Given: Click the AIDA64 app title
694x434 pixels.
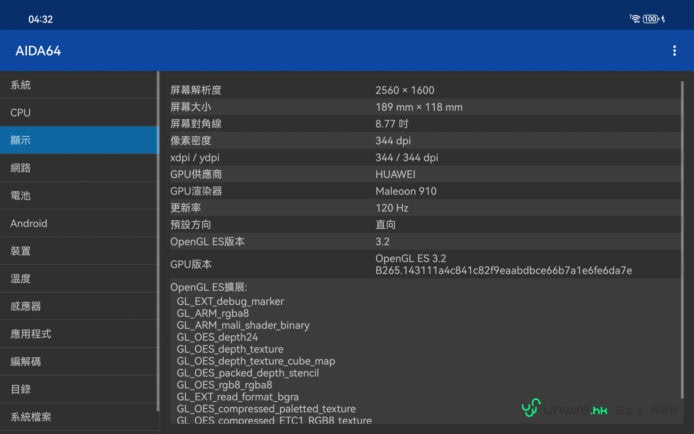Looking at the screenshot, I should [x=38, y=51].
